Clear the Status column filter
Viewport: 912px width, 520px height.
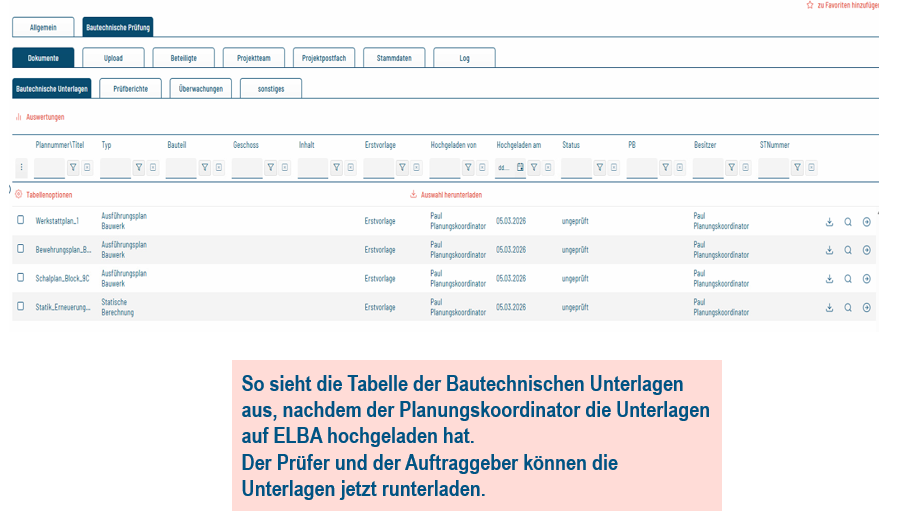click(x=613, y=168)
